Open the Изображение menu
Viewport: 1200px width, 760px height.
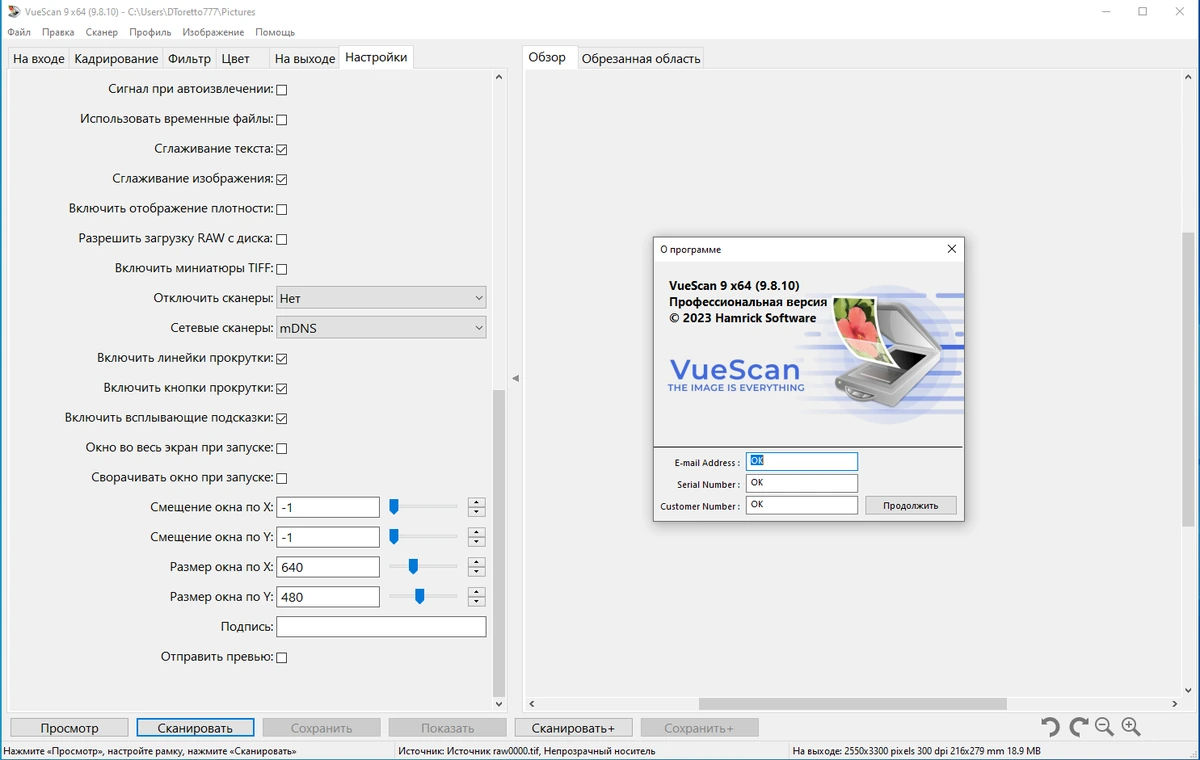(213, 32)
